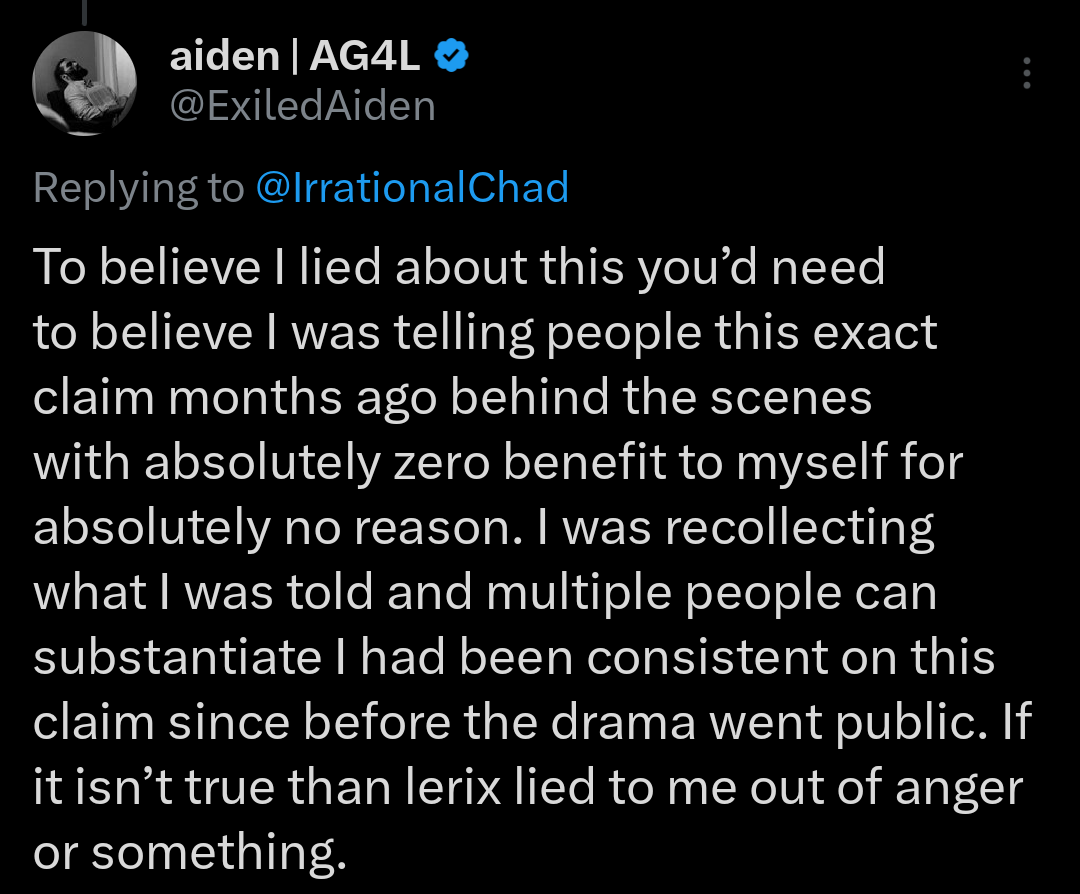Click the line "with absolutely zero benefit"
The height and width of the screenshot is (894, 1080).
point(498,462)
